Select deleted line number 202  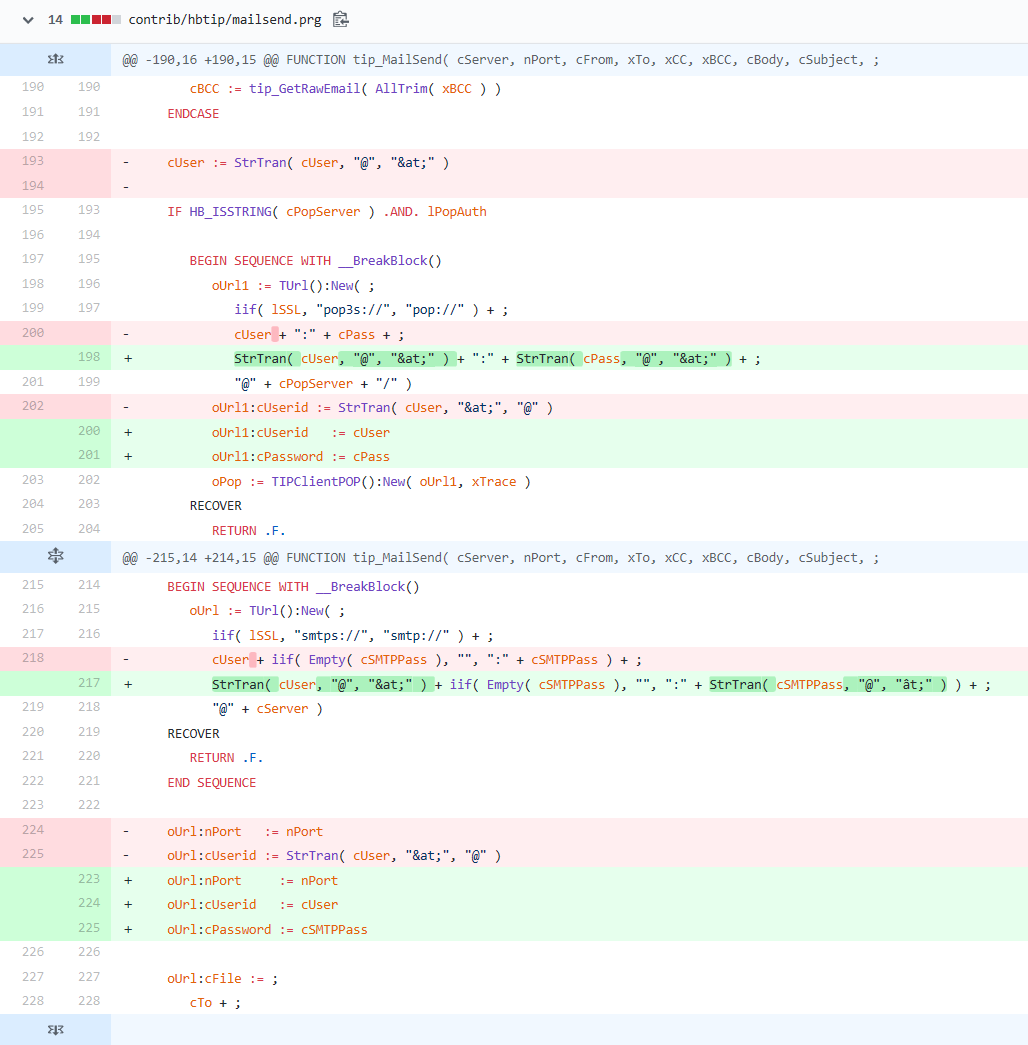click(x=32, y=408)
